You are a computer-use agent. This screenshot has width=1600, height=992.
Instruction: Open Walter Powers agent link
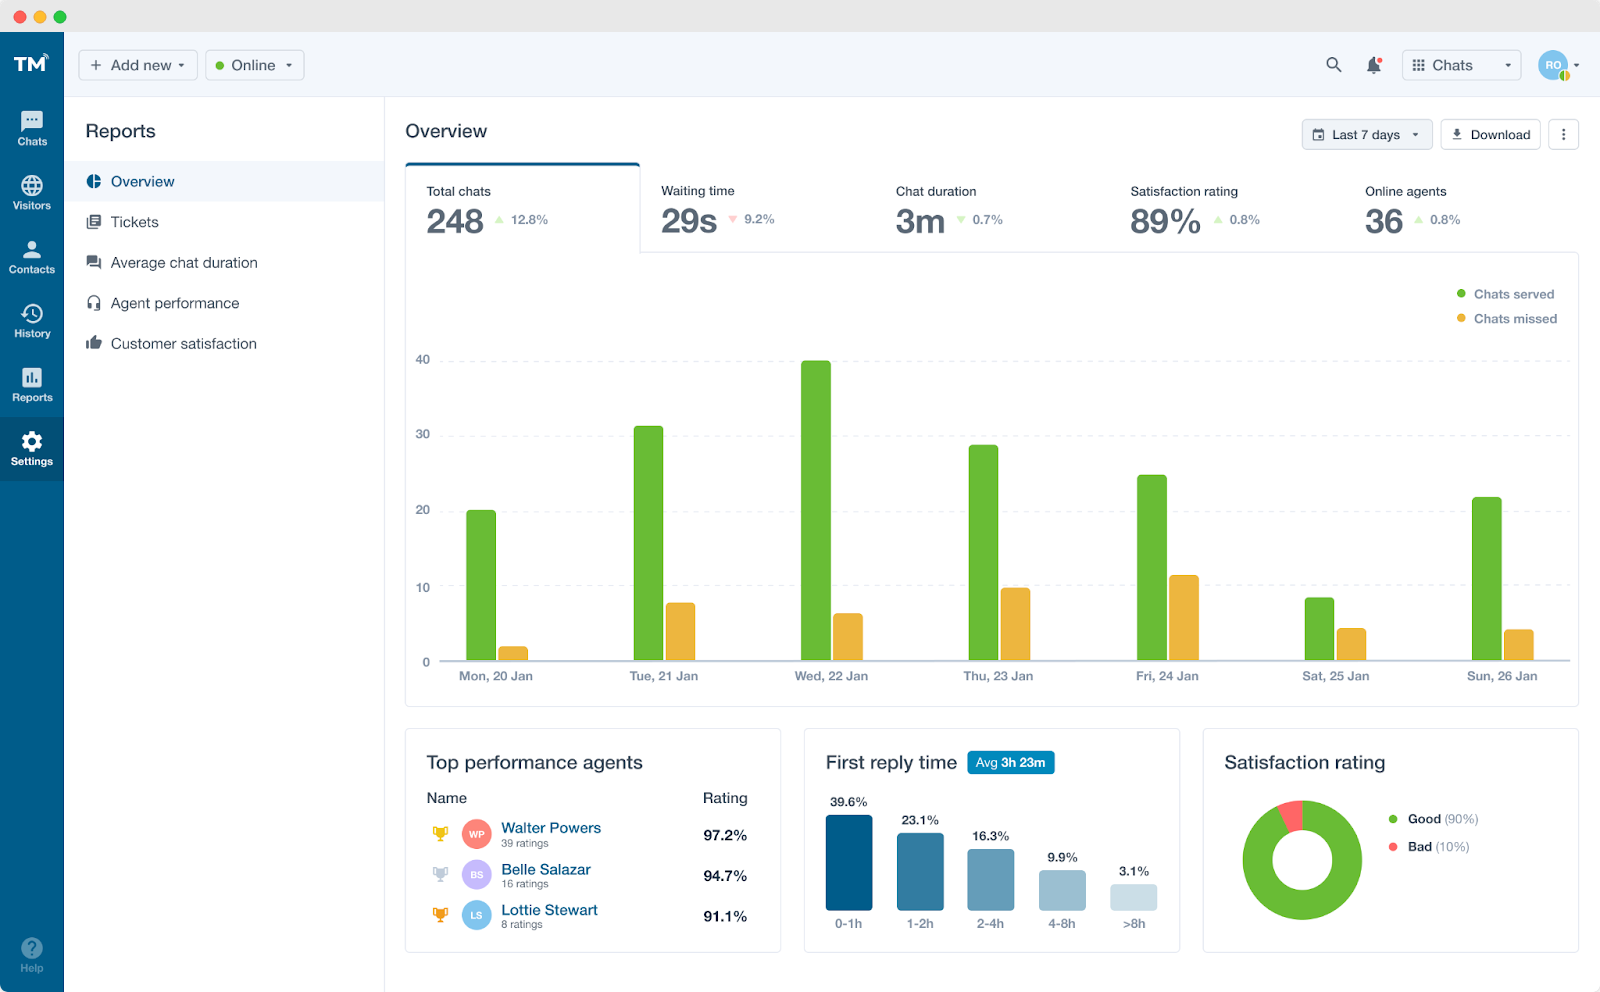pyautogui.click(x=551, y=828)
